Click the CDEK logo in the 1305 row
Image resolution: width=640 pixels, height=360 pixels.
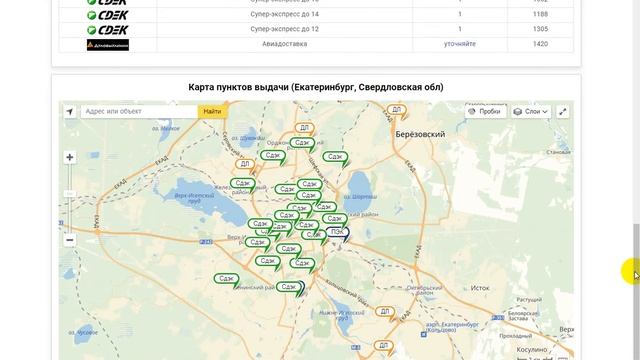coord(108,30)
